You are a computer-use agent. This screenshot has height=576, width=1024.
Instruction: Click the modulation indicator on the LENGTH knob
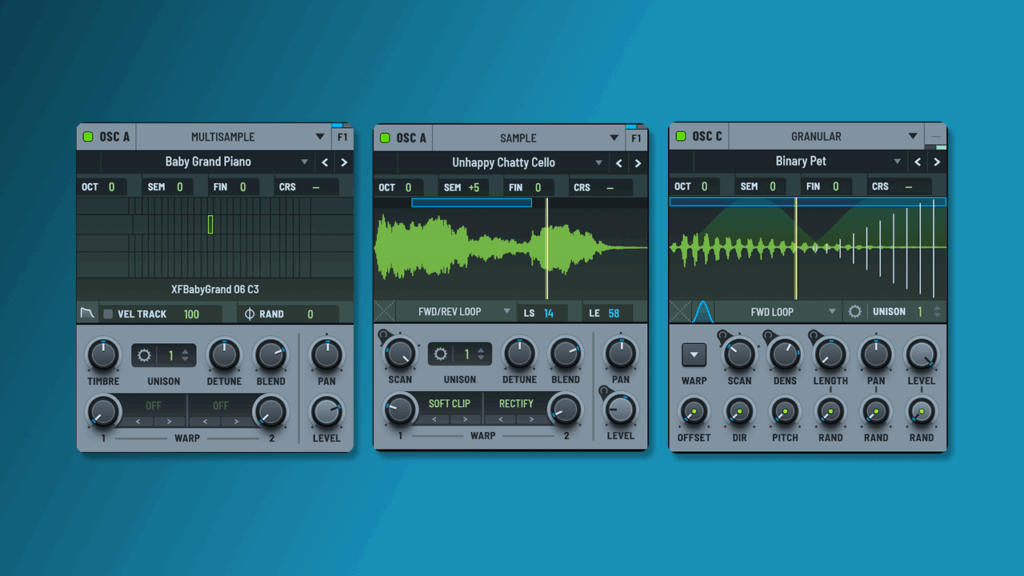coord(814,336)
